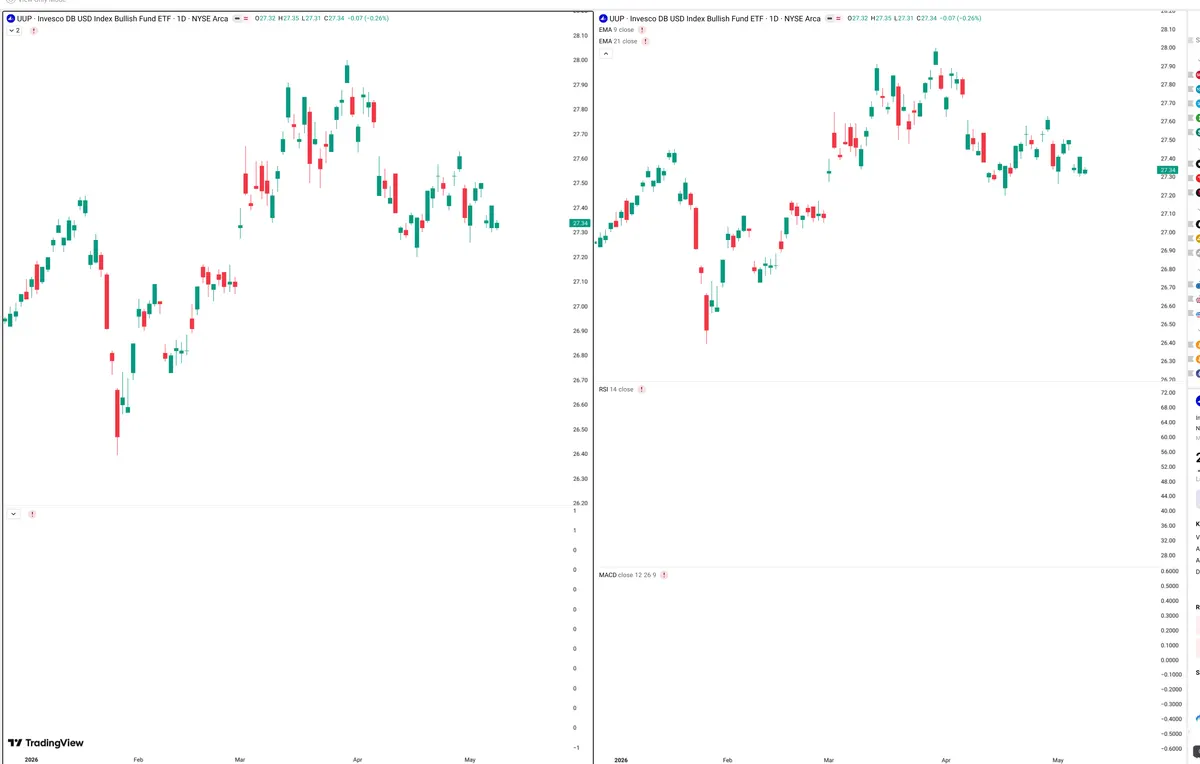
Task: Click the green 27.34 price tag on the left chart's axis
Action: [579, 223]
